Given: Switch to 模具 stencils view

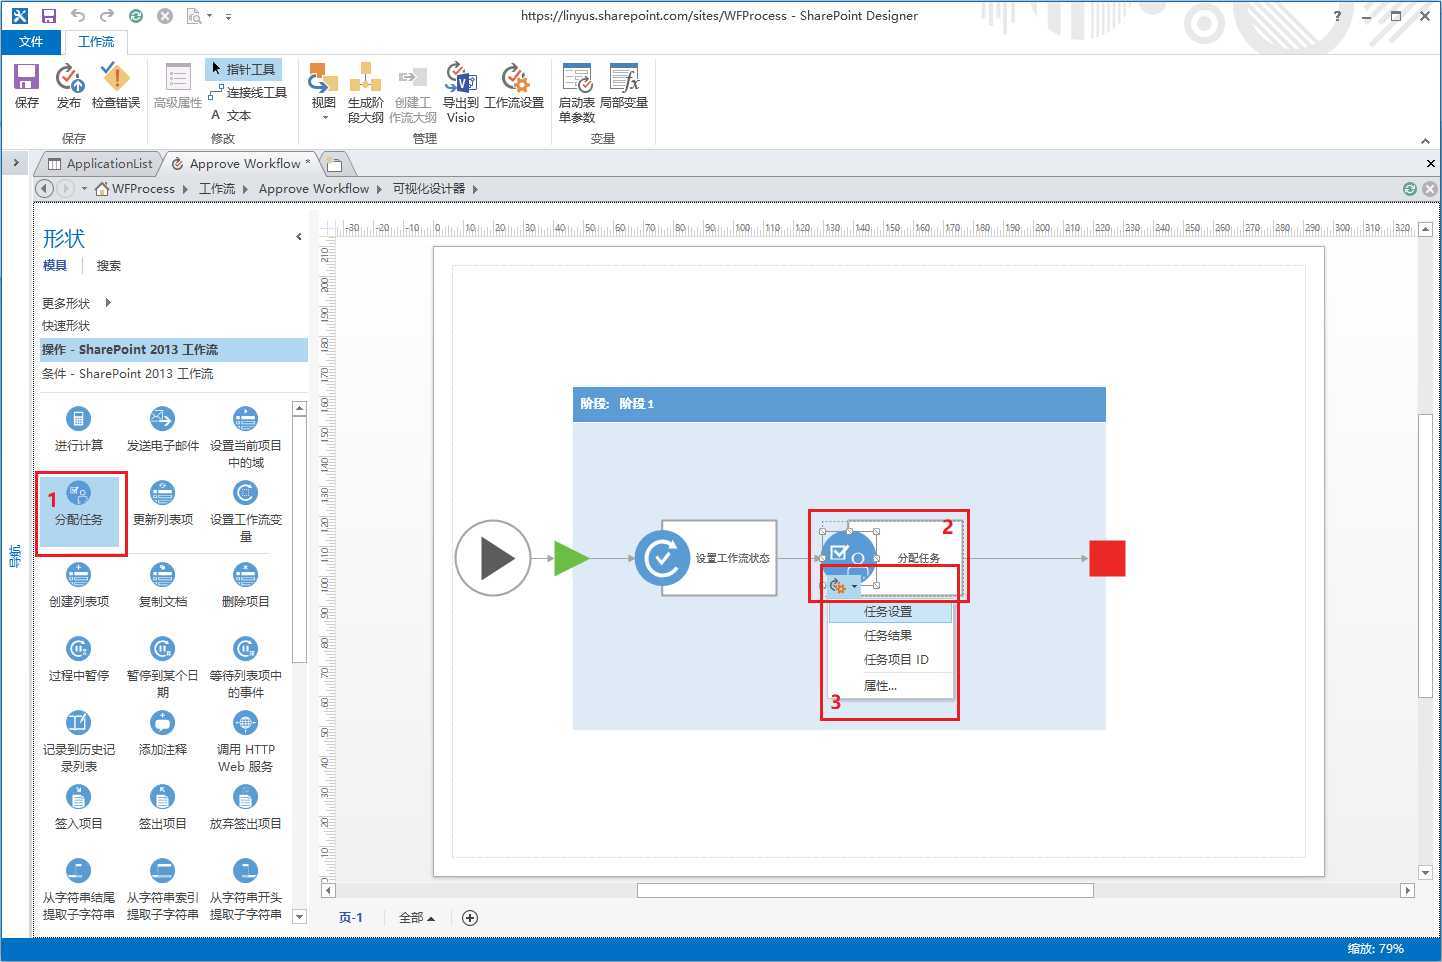Looking at the screenshot, I should (55, 265).
